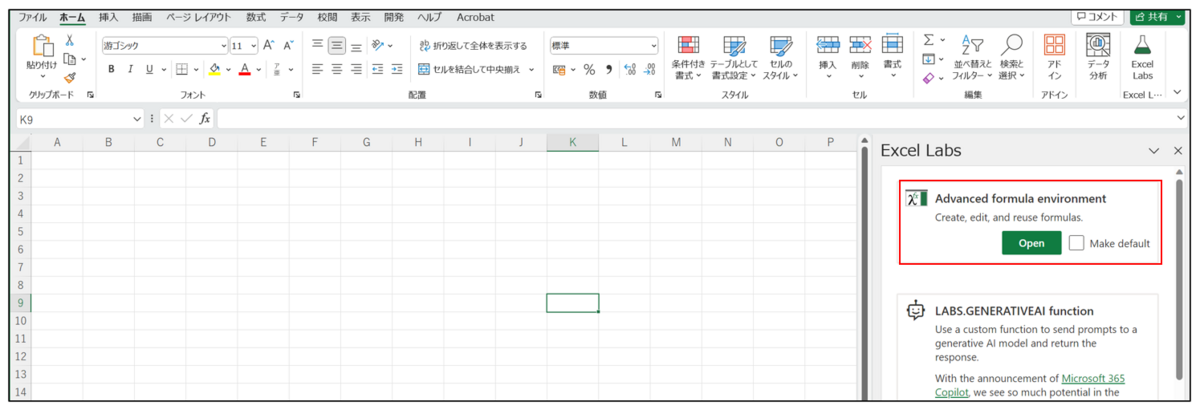This screenshot has width=1200, height=410.
Task: Decrease decimal places
Action: 650,69
